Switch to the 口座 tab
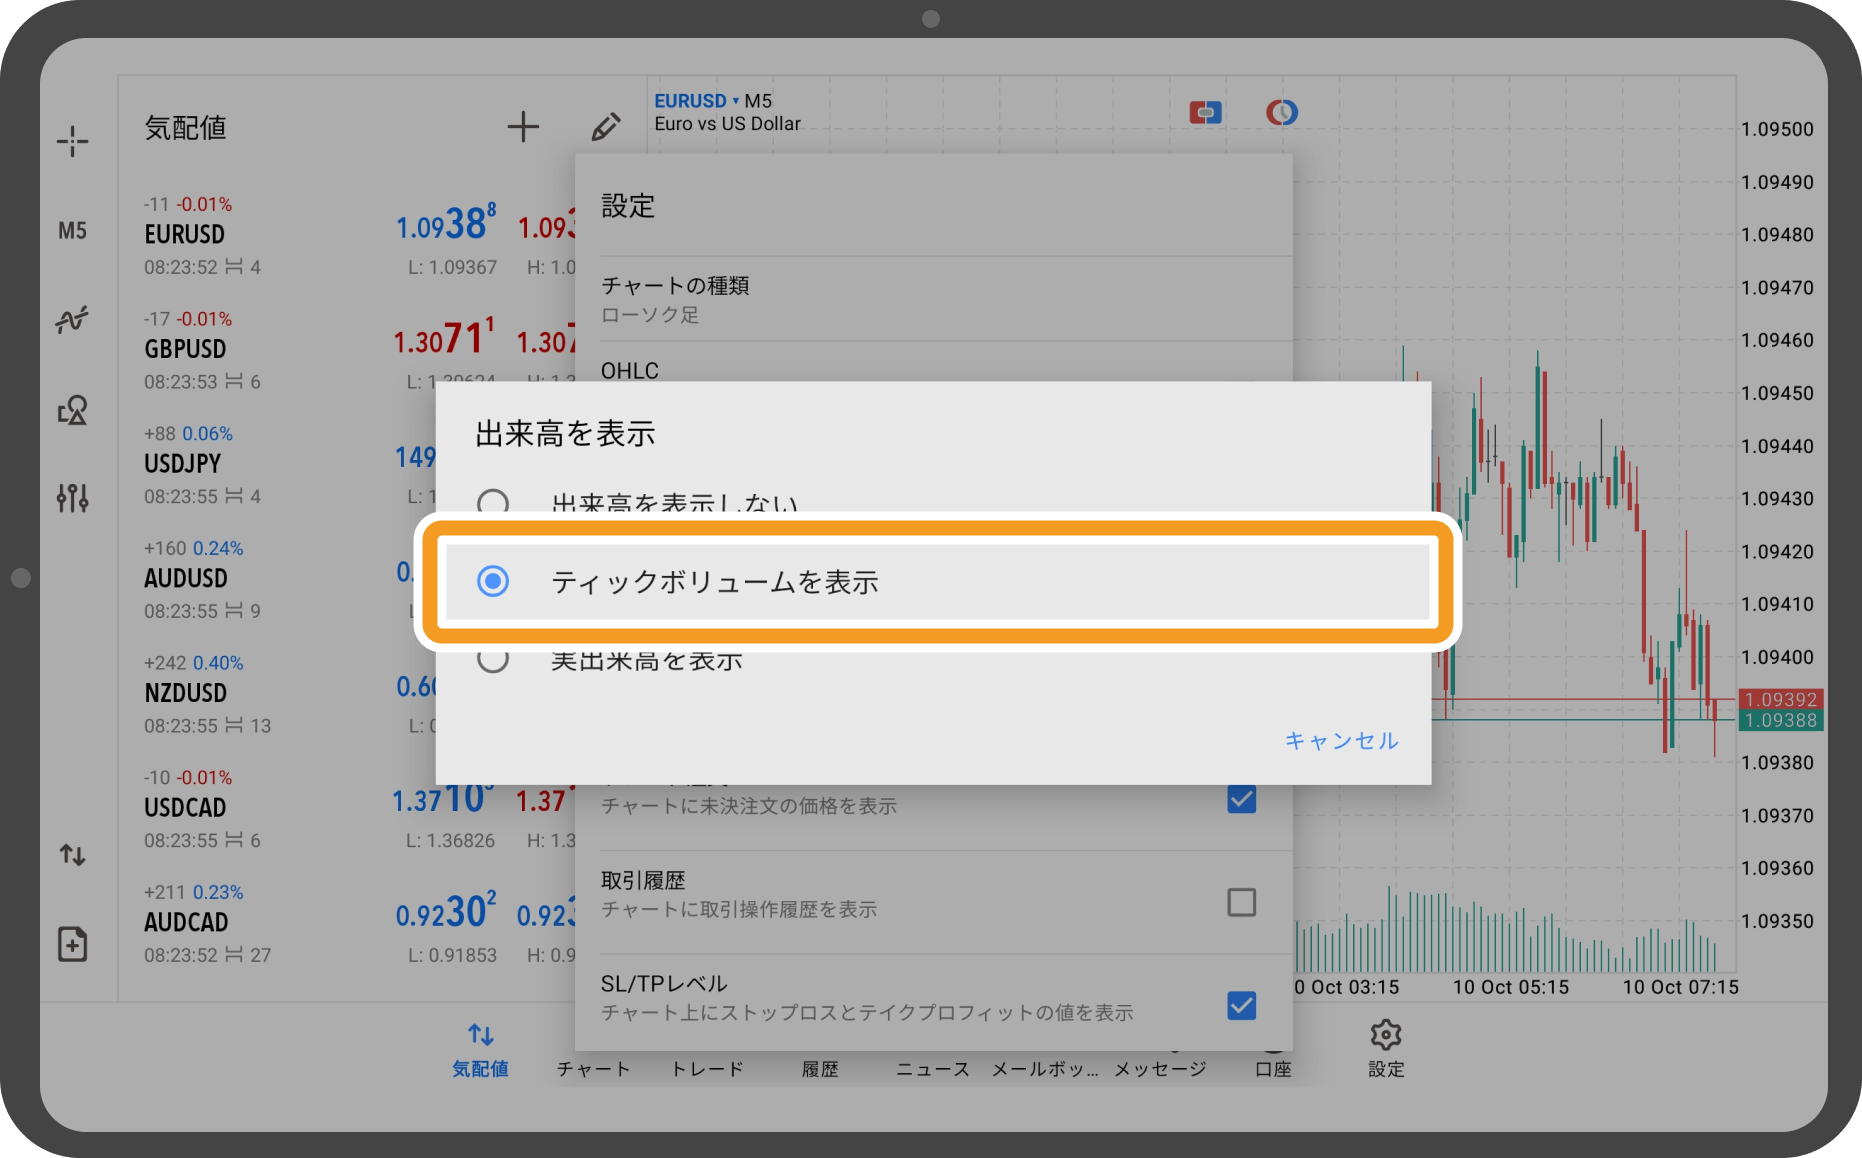 click(x=1273, y=1069)
